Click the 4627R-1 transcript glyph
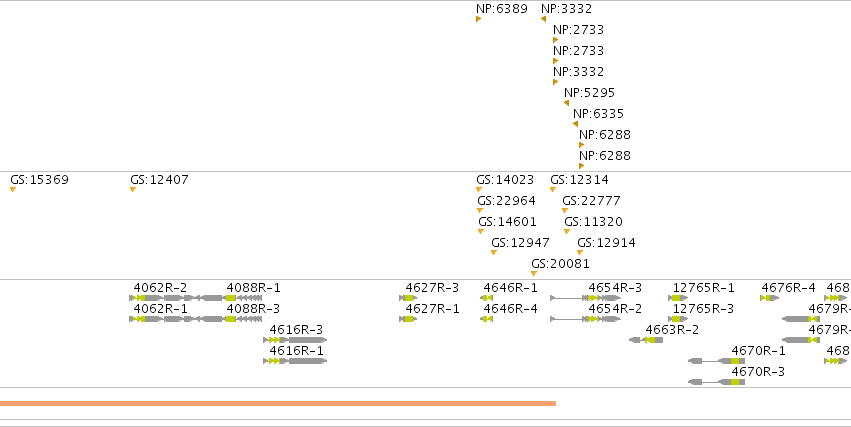Viewport: 851px width, 427px height. (408, 319)
